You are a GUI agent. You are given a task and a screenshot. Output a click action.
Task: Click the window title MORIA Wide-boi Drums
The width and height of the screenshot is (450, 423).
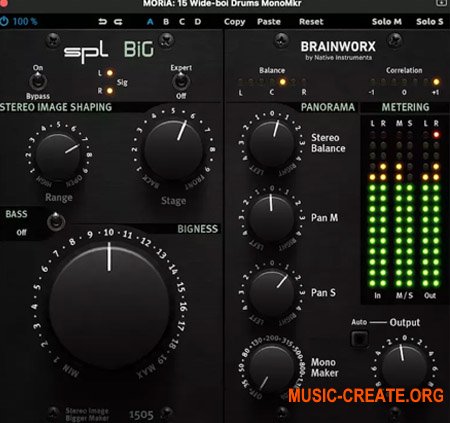coord(222,4)
